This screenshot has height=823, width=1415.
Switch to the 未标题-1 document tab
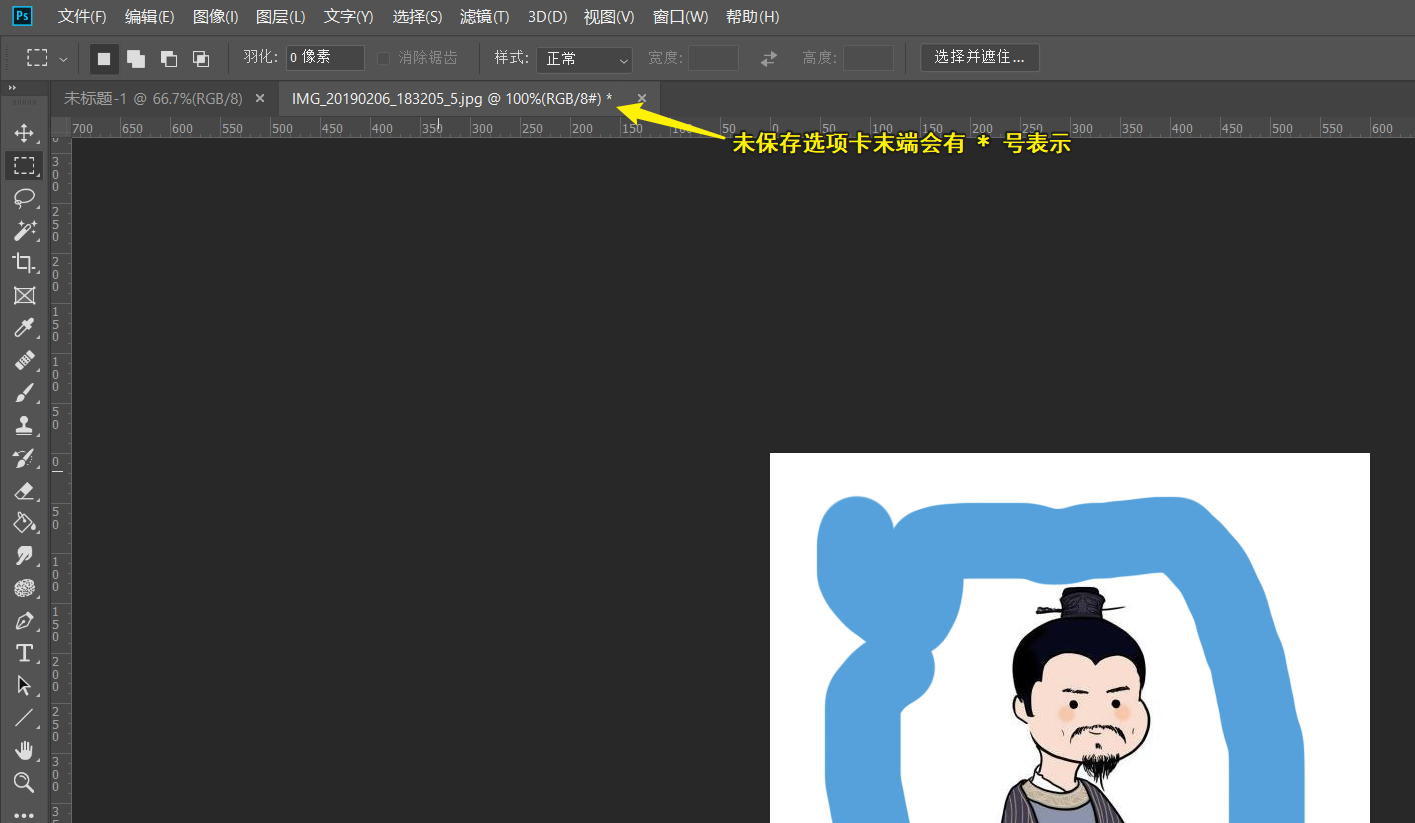[153, 98]
